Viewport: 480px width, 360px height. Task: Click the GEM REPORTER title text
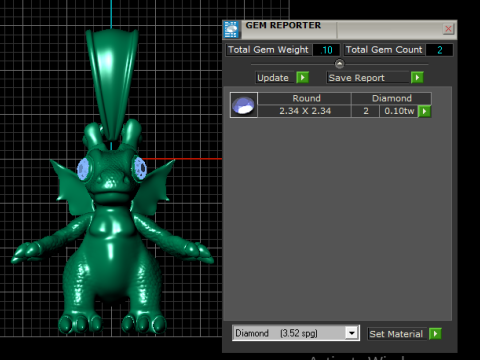283,25
